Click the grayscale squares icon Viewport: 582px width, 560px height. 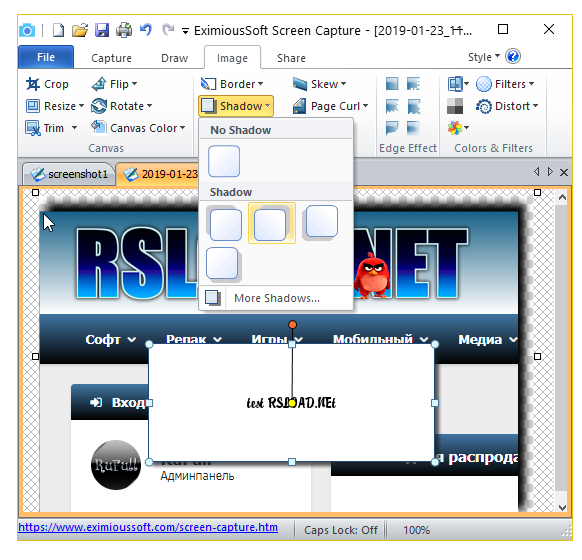coord(455,106)
